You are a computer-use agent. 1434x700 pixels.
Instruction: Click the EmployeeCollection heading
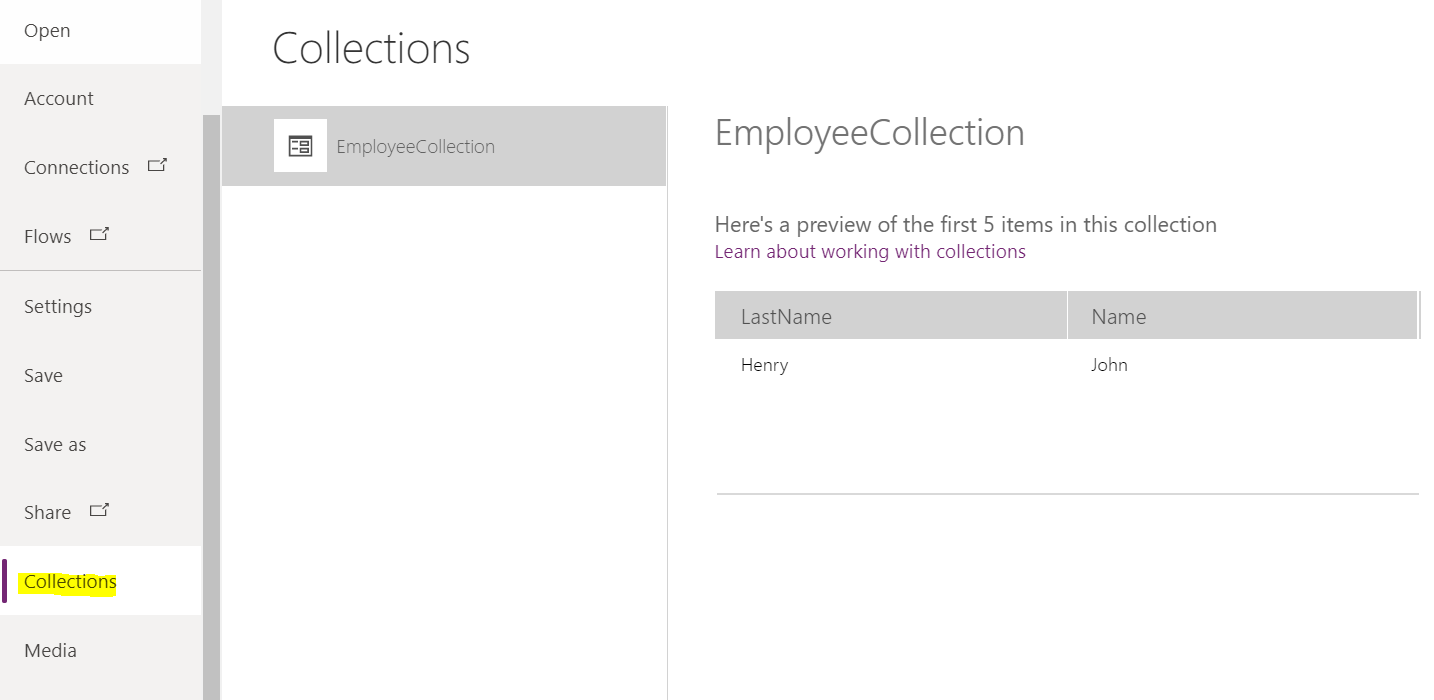(869, 131)
